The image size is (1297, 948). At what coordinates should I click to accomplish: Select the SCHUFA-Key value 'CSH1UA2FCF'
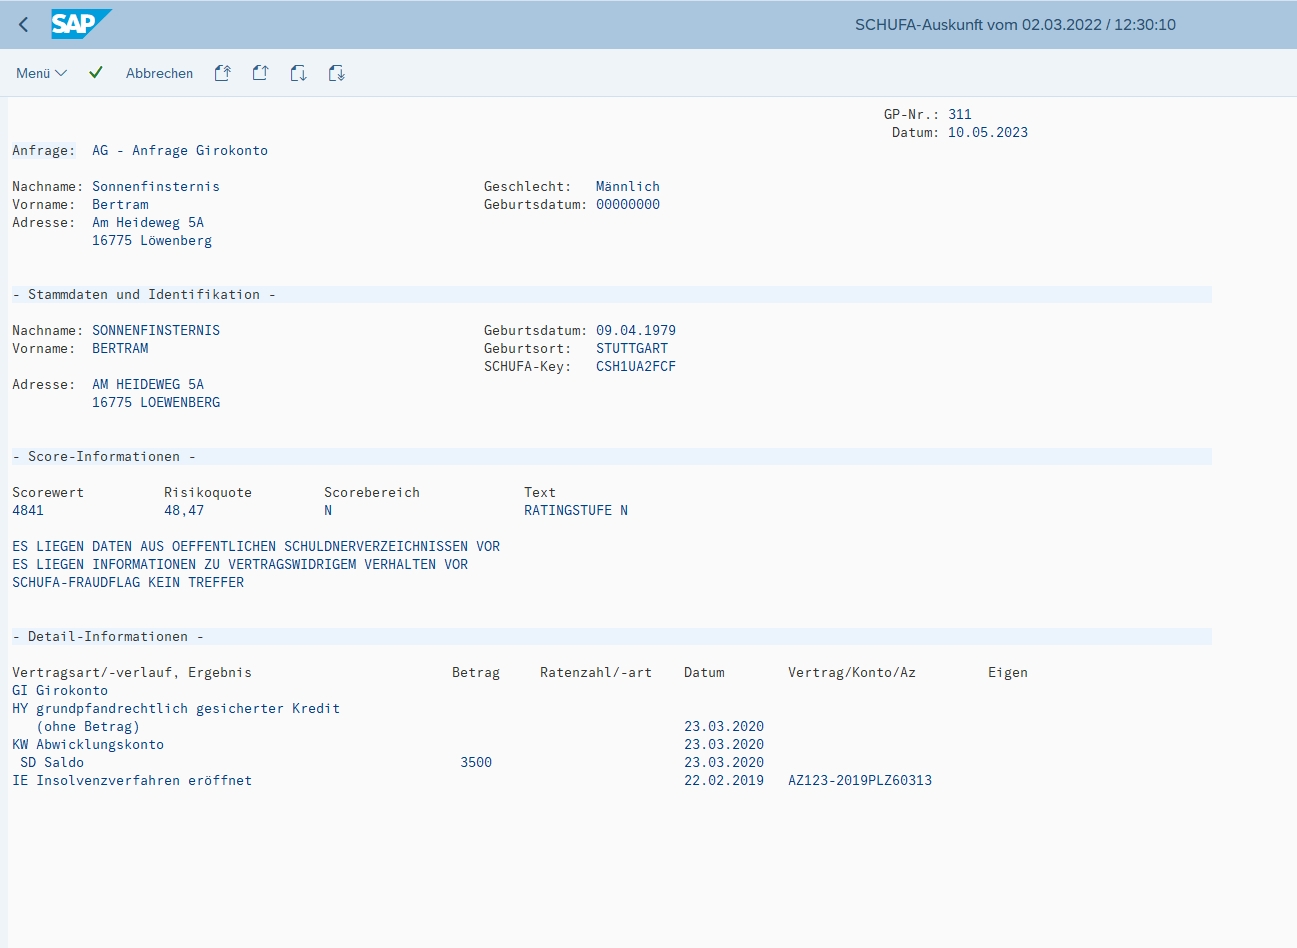point(636,366)
